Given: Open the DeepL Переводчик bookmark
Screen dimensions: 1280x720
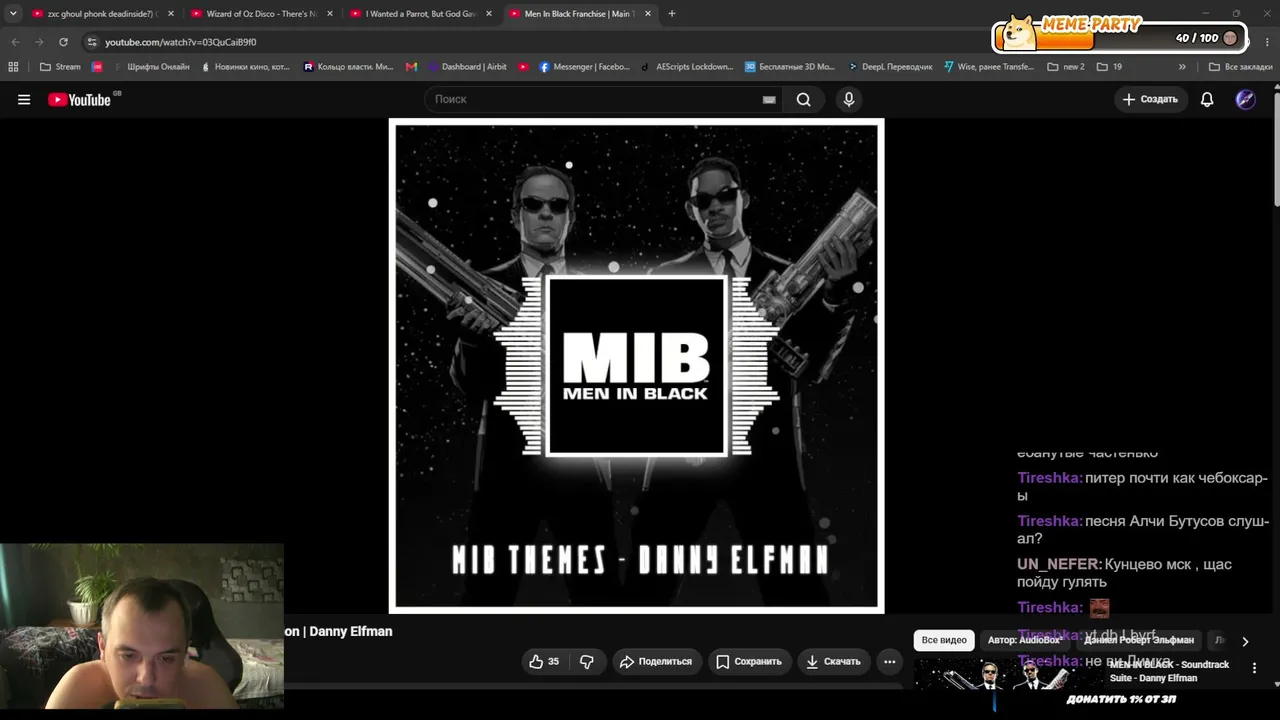Looking at the screenshot, I should 890,67.
